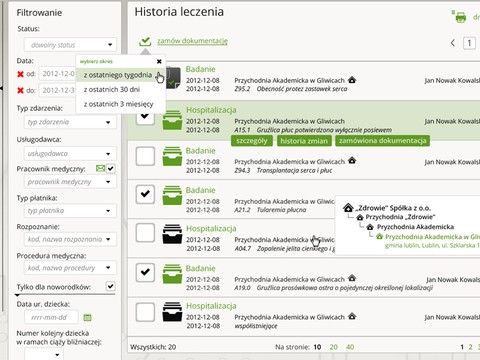Click green drawer icon of A19.0 Badanie
Image resolution: width=480 pixels, height=360 pixels.
(x=172, y=274)
